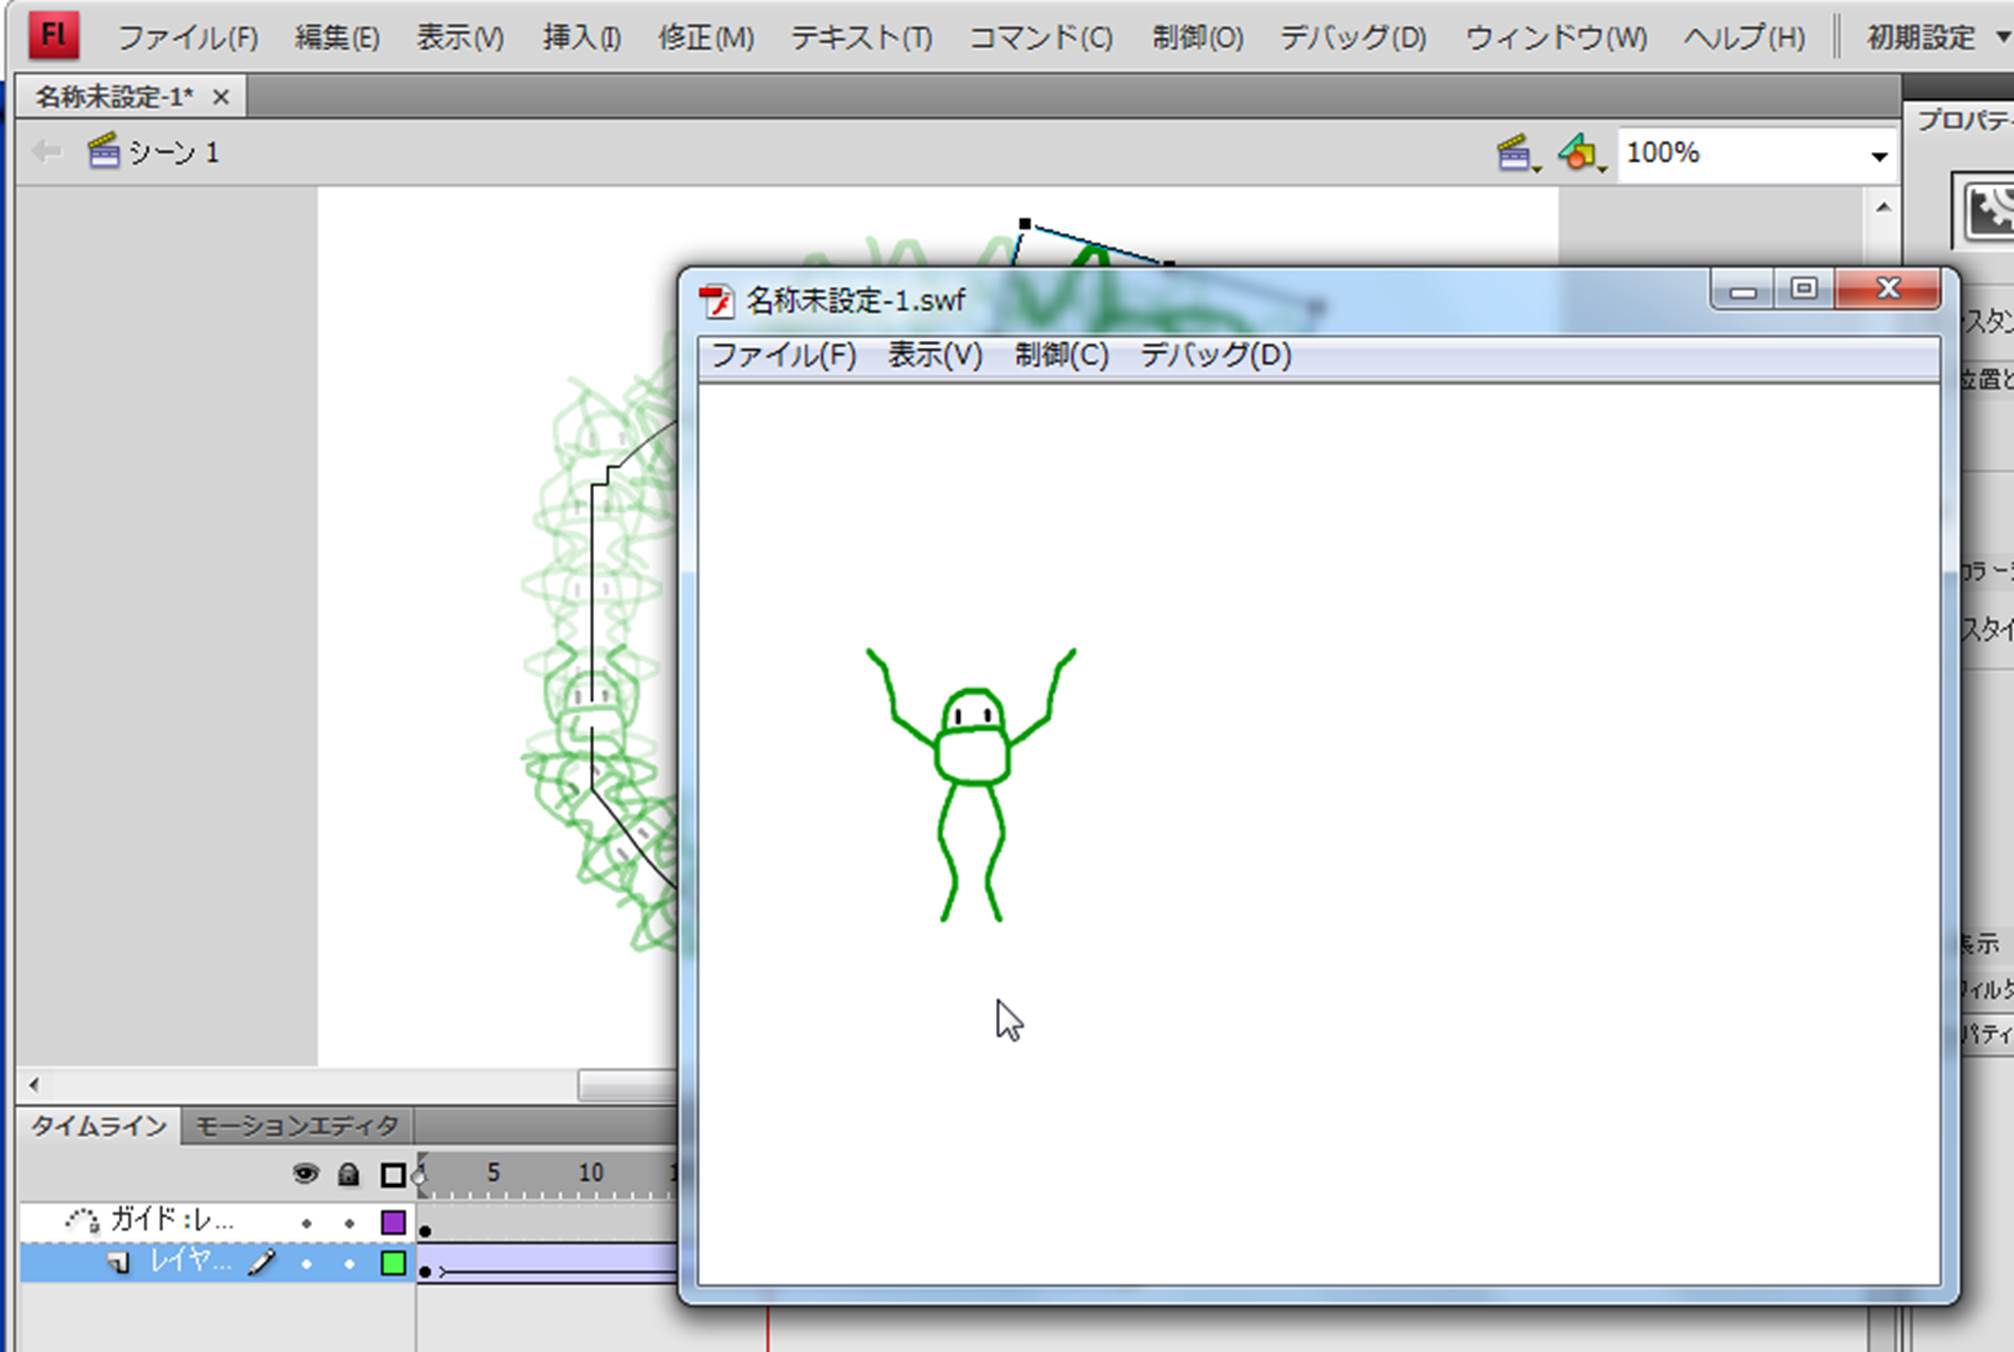
Task: Open the 100% zoom dropdown
Action: (1879, 156)
